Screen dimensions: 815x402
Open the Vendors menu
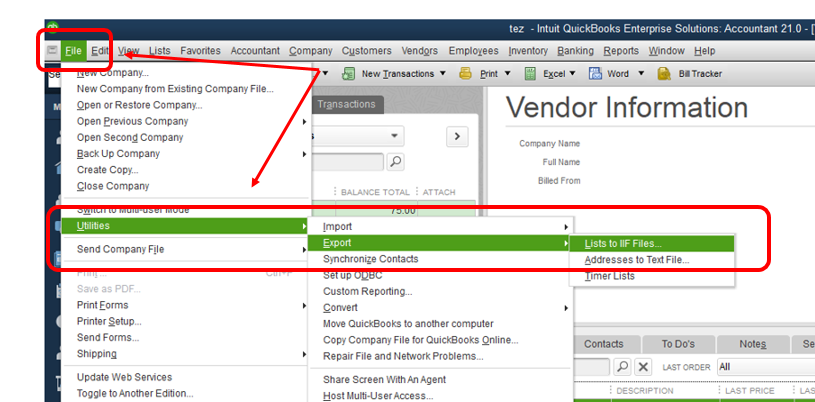pyautogui.click(x=419, y=51)
